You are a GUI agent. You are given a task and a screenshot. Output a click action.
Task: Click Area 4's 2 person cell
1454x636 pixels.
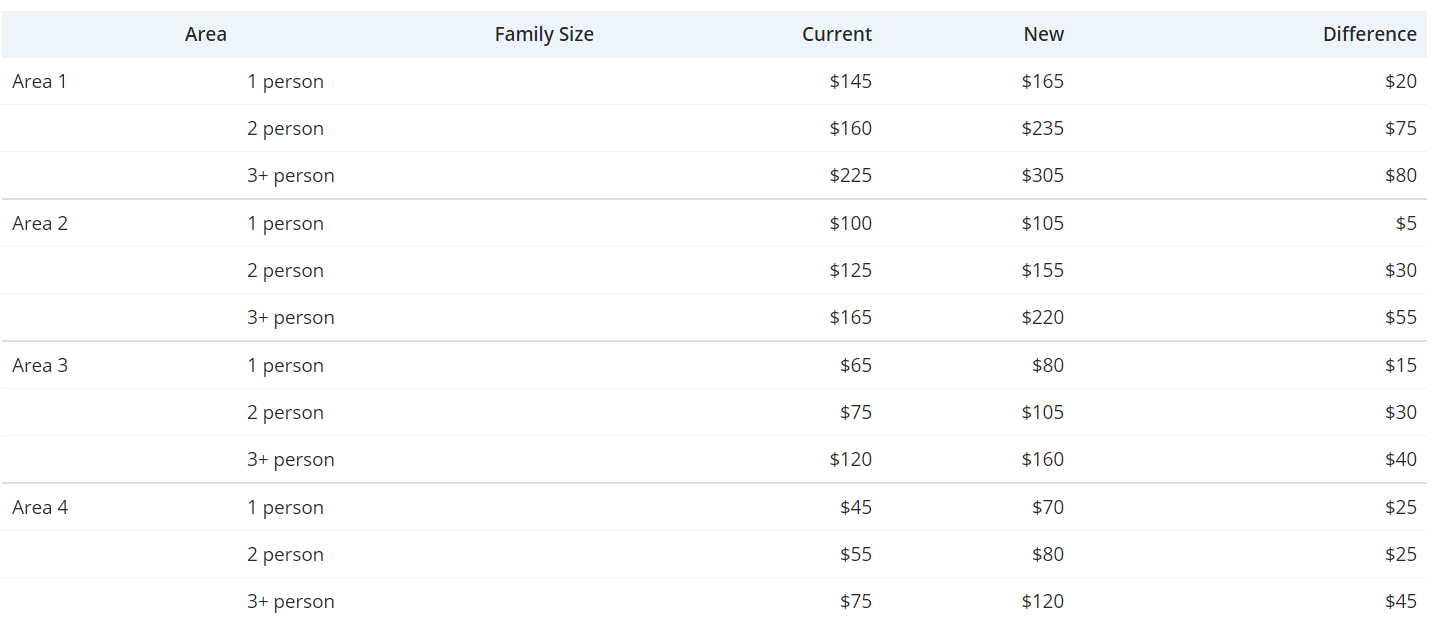[285, 554]
